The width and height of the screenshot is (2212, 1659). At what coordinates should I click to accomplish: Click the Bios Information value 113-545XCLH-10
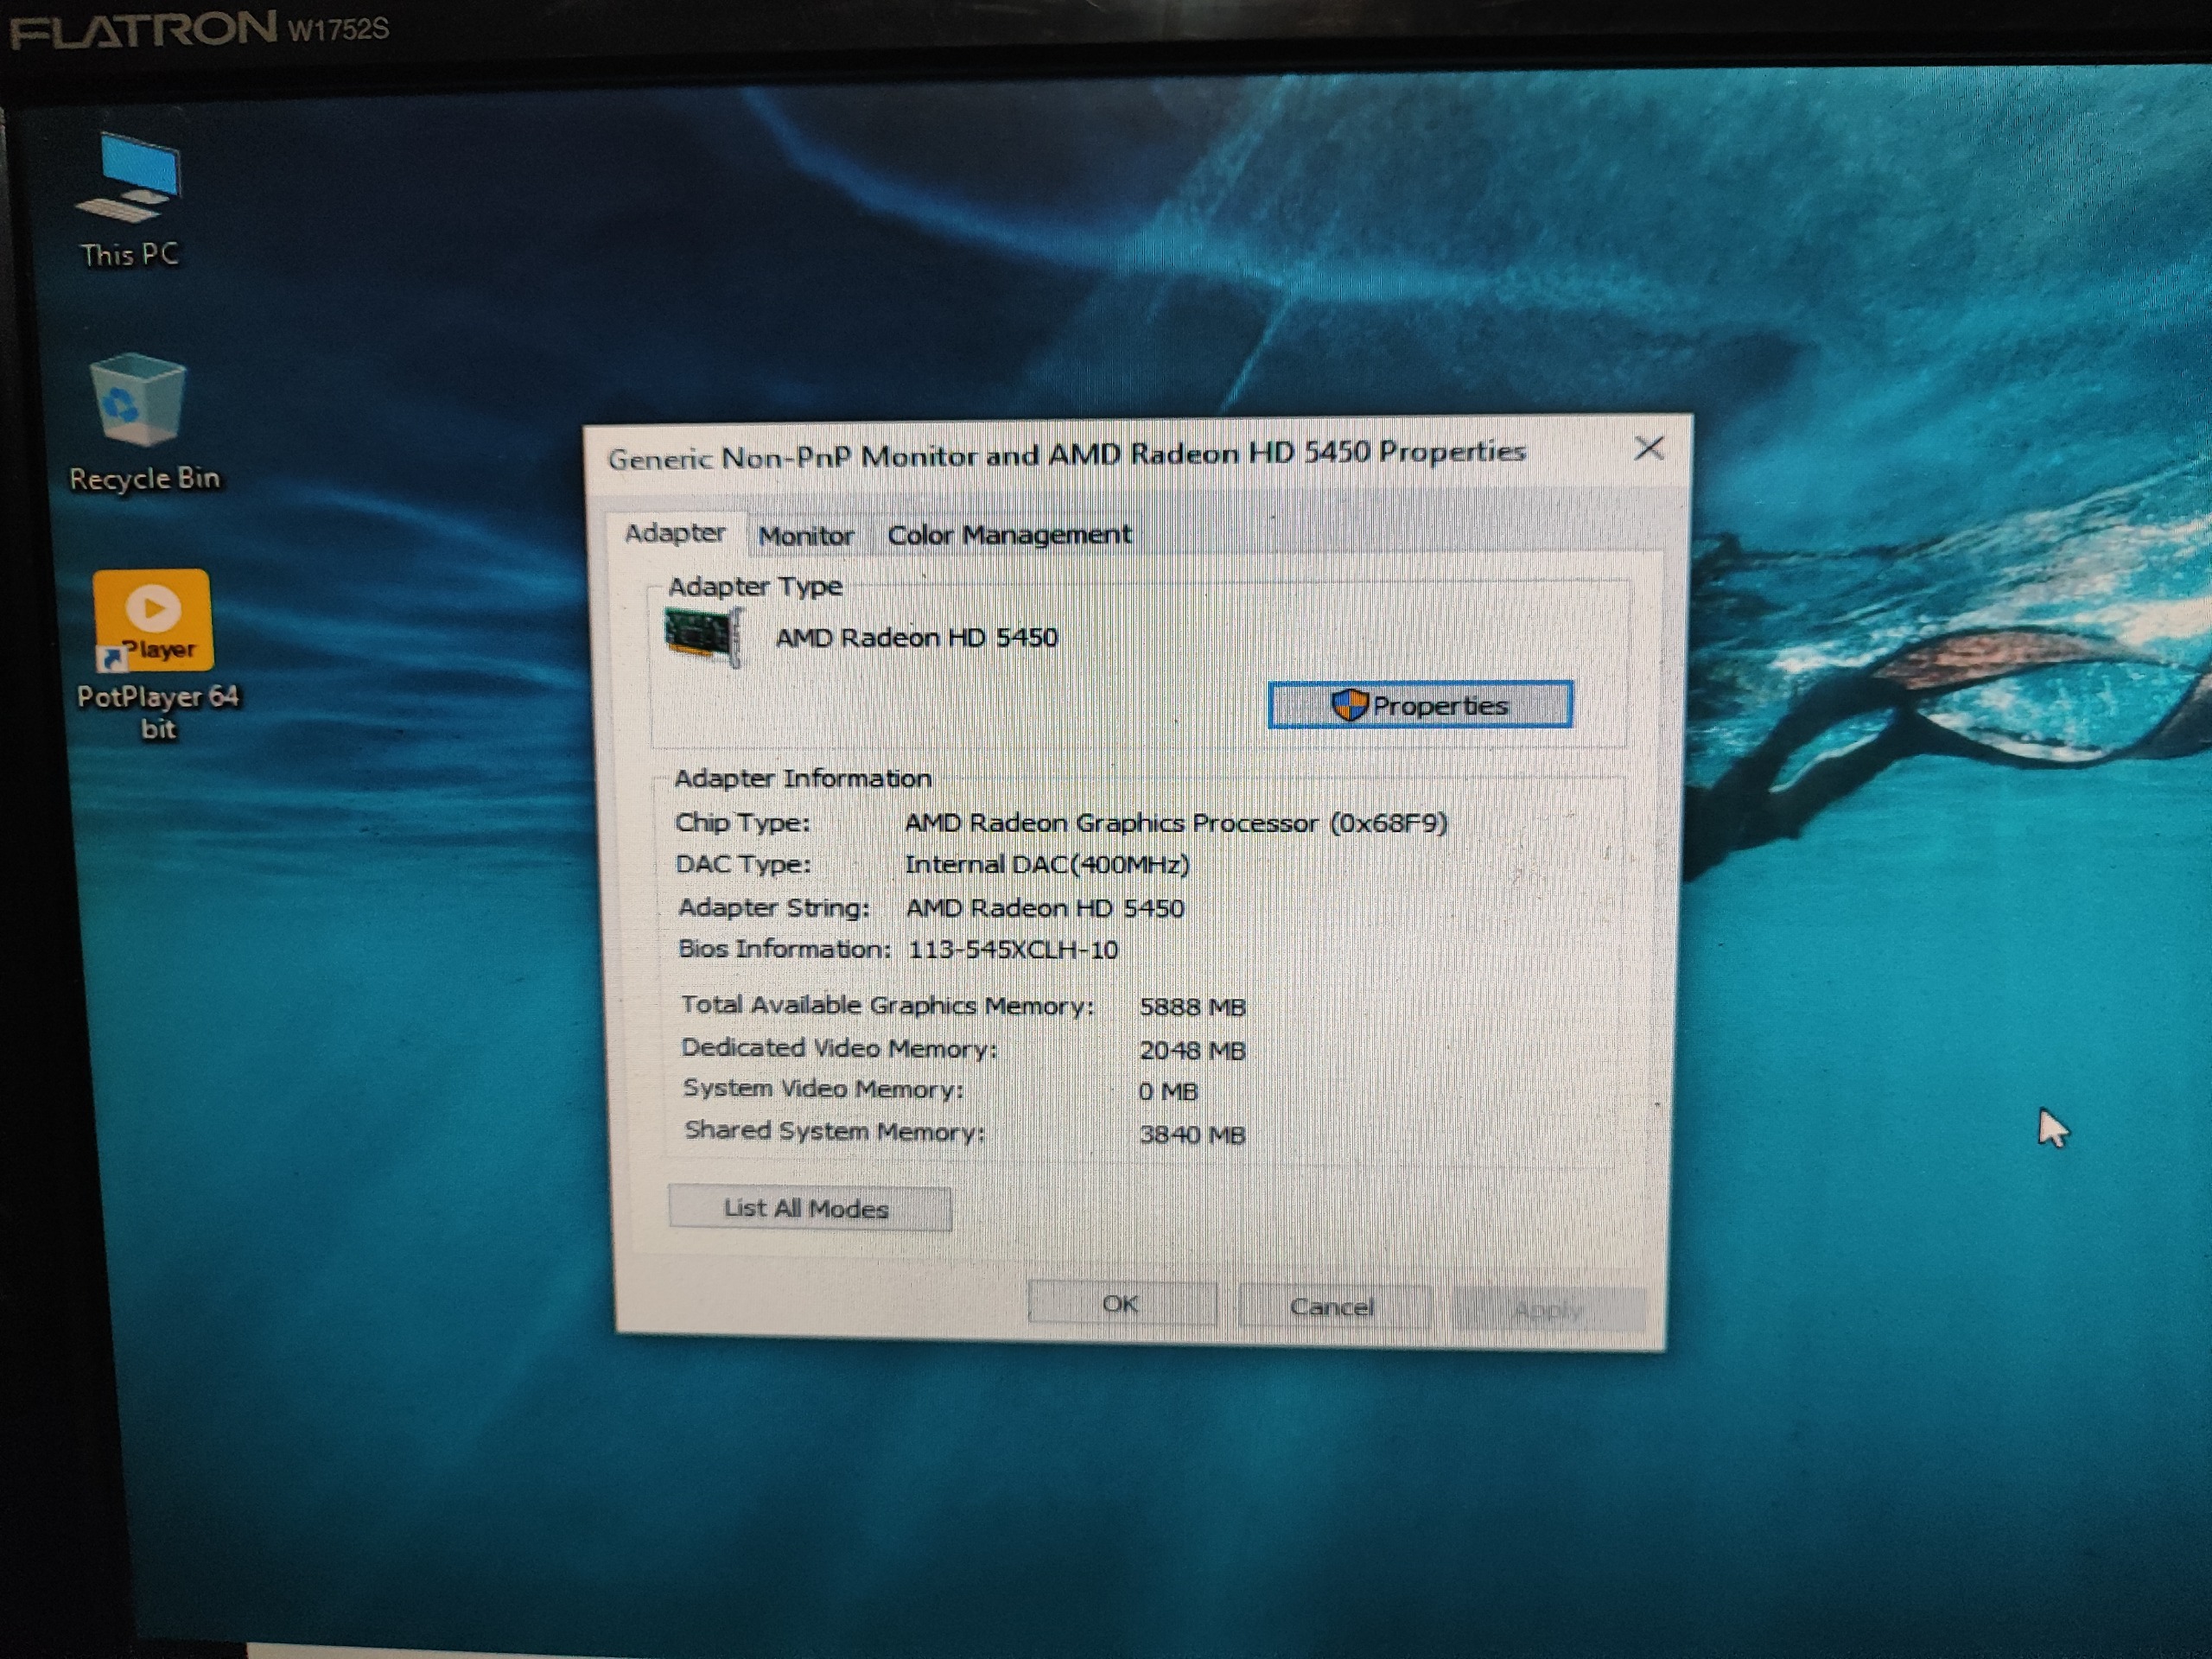point(1013,950)
